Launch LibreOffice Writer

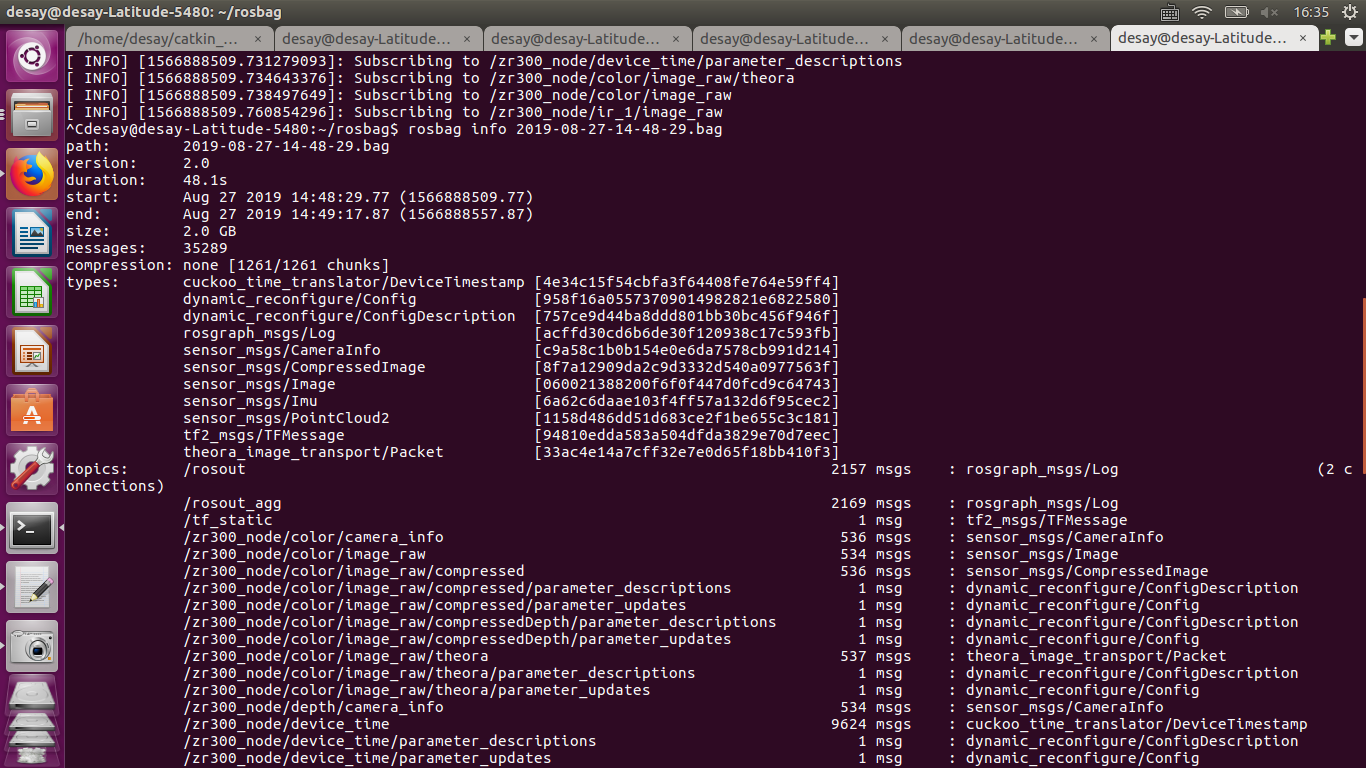(x=32, y=233)
